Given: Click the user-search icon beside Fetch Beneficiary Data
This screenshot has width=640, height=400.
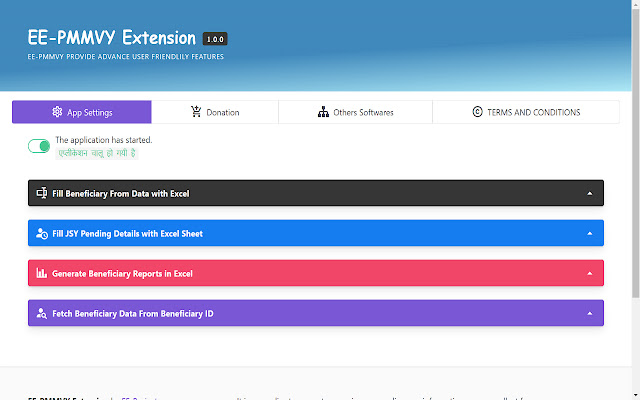Looking at the screenshot, I should click(x=42, y=313).
